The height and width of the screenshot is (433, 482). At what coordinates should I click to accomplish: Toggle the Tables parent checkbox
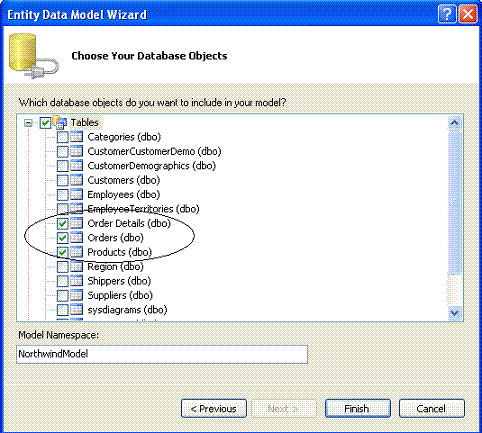click(x=45, y=123)
